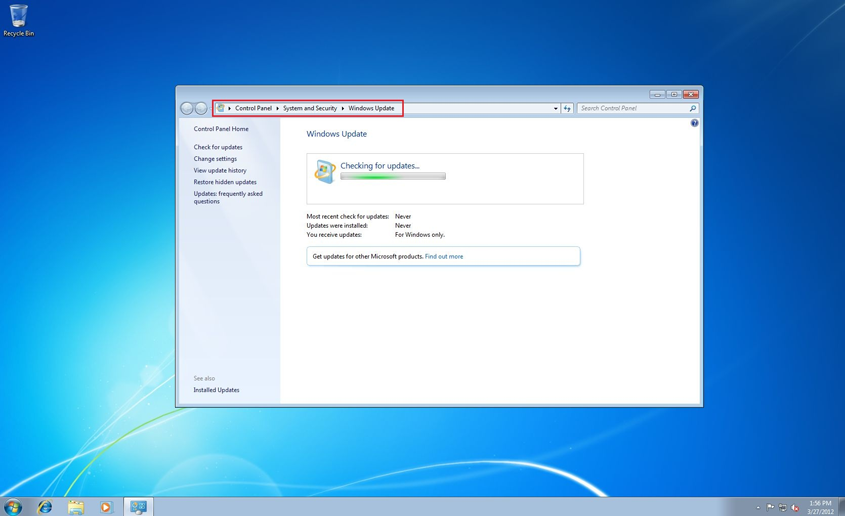Open the Recycle Bin on the desktop
Image resolution: width=845 pixels, height=516 pixels.
[18, 19]
